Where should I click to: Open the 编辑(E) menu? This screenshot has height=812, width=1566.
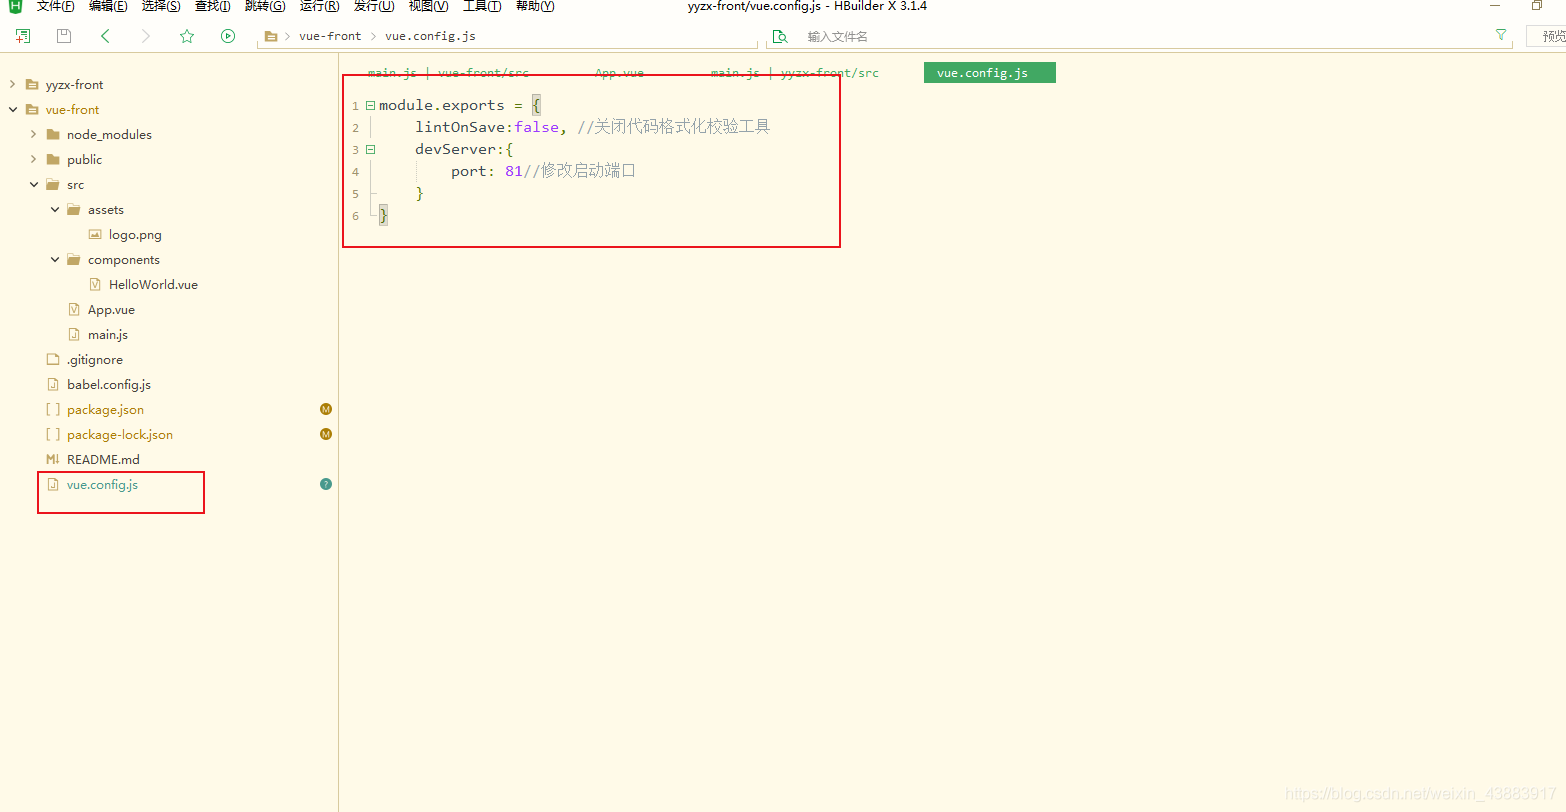[x=108, y=6]
